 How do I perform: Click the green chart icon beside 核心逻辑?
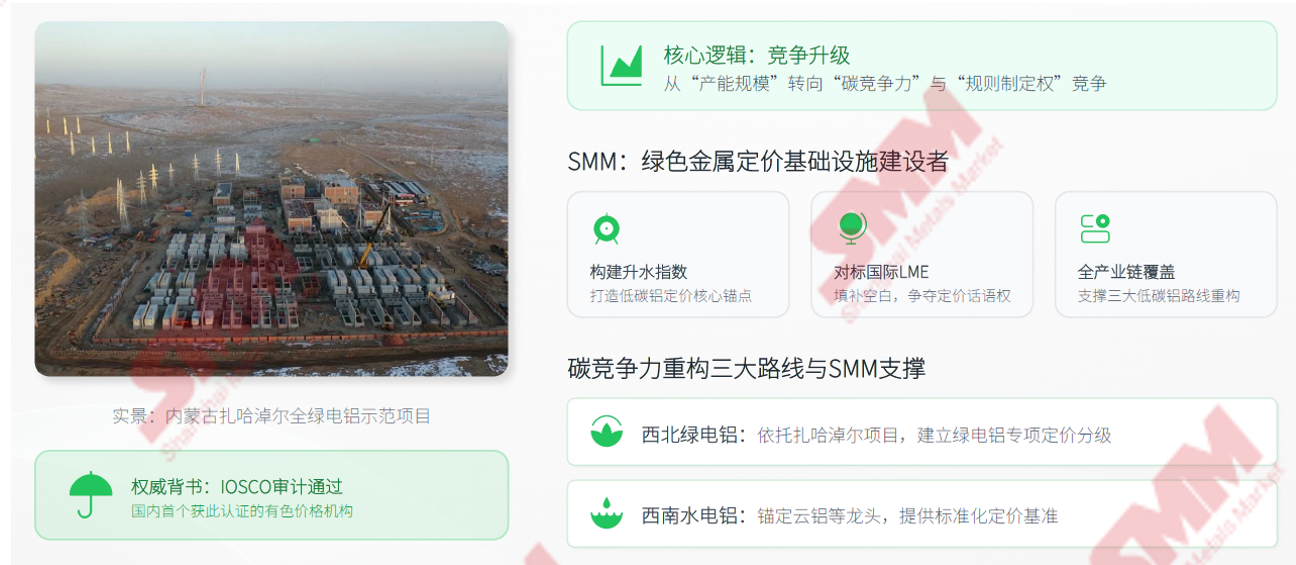(x=621, y=66)
